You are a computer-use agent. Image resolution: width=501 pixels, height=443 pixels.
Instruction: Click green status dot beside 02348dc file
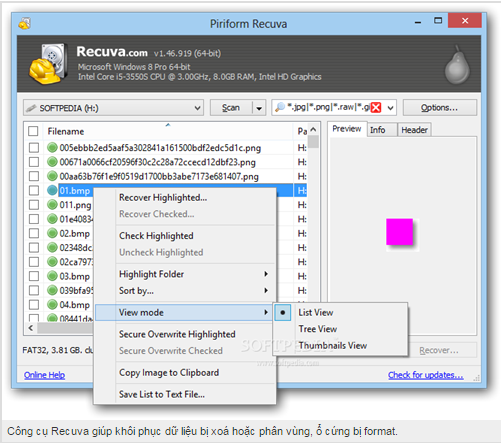coord(52,248)
